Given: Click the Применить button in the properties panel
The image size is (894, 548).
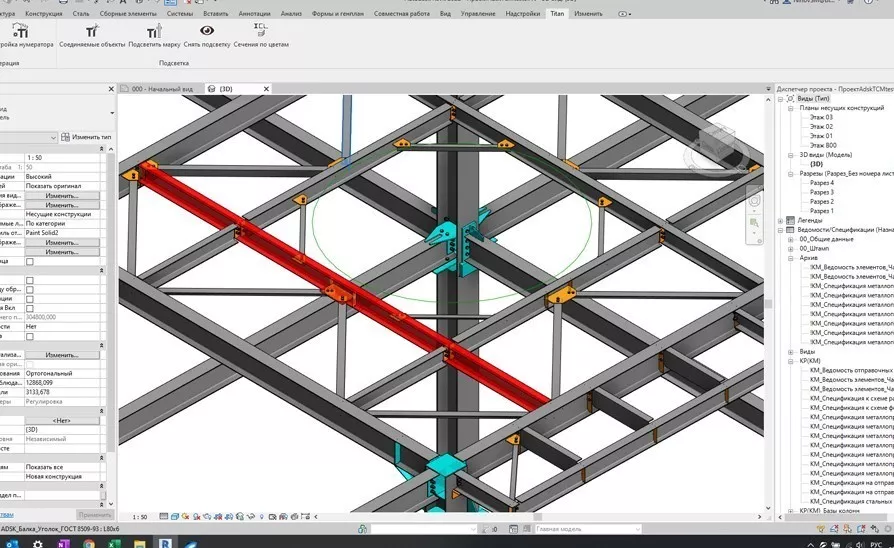Looking at the screenshot, I should point(94,514).
